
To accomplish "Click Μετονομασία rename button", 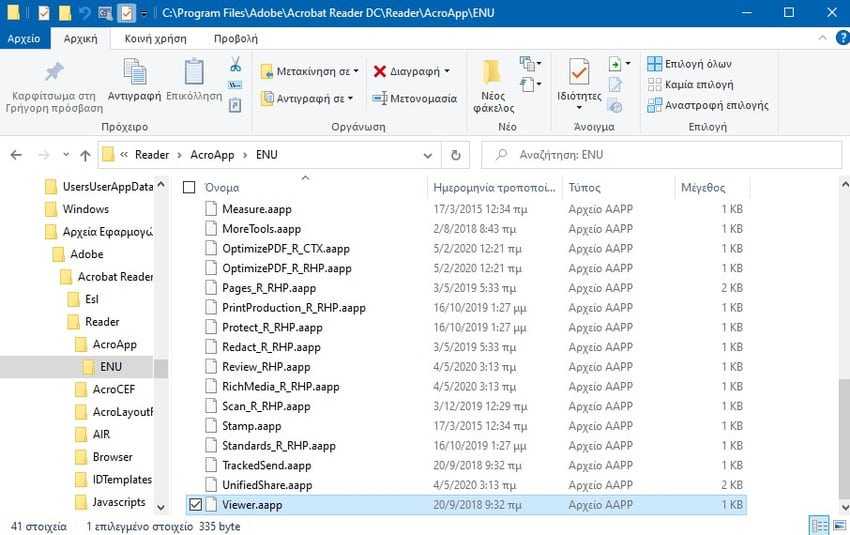I will (415, 99).
